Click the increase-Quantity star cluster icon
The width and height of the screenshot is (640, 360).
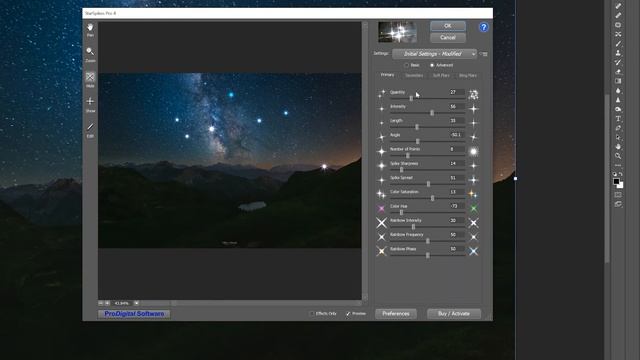coord(473,95)
